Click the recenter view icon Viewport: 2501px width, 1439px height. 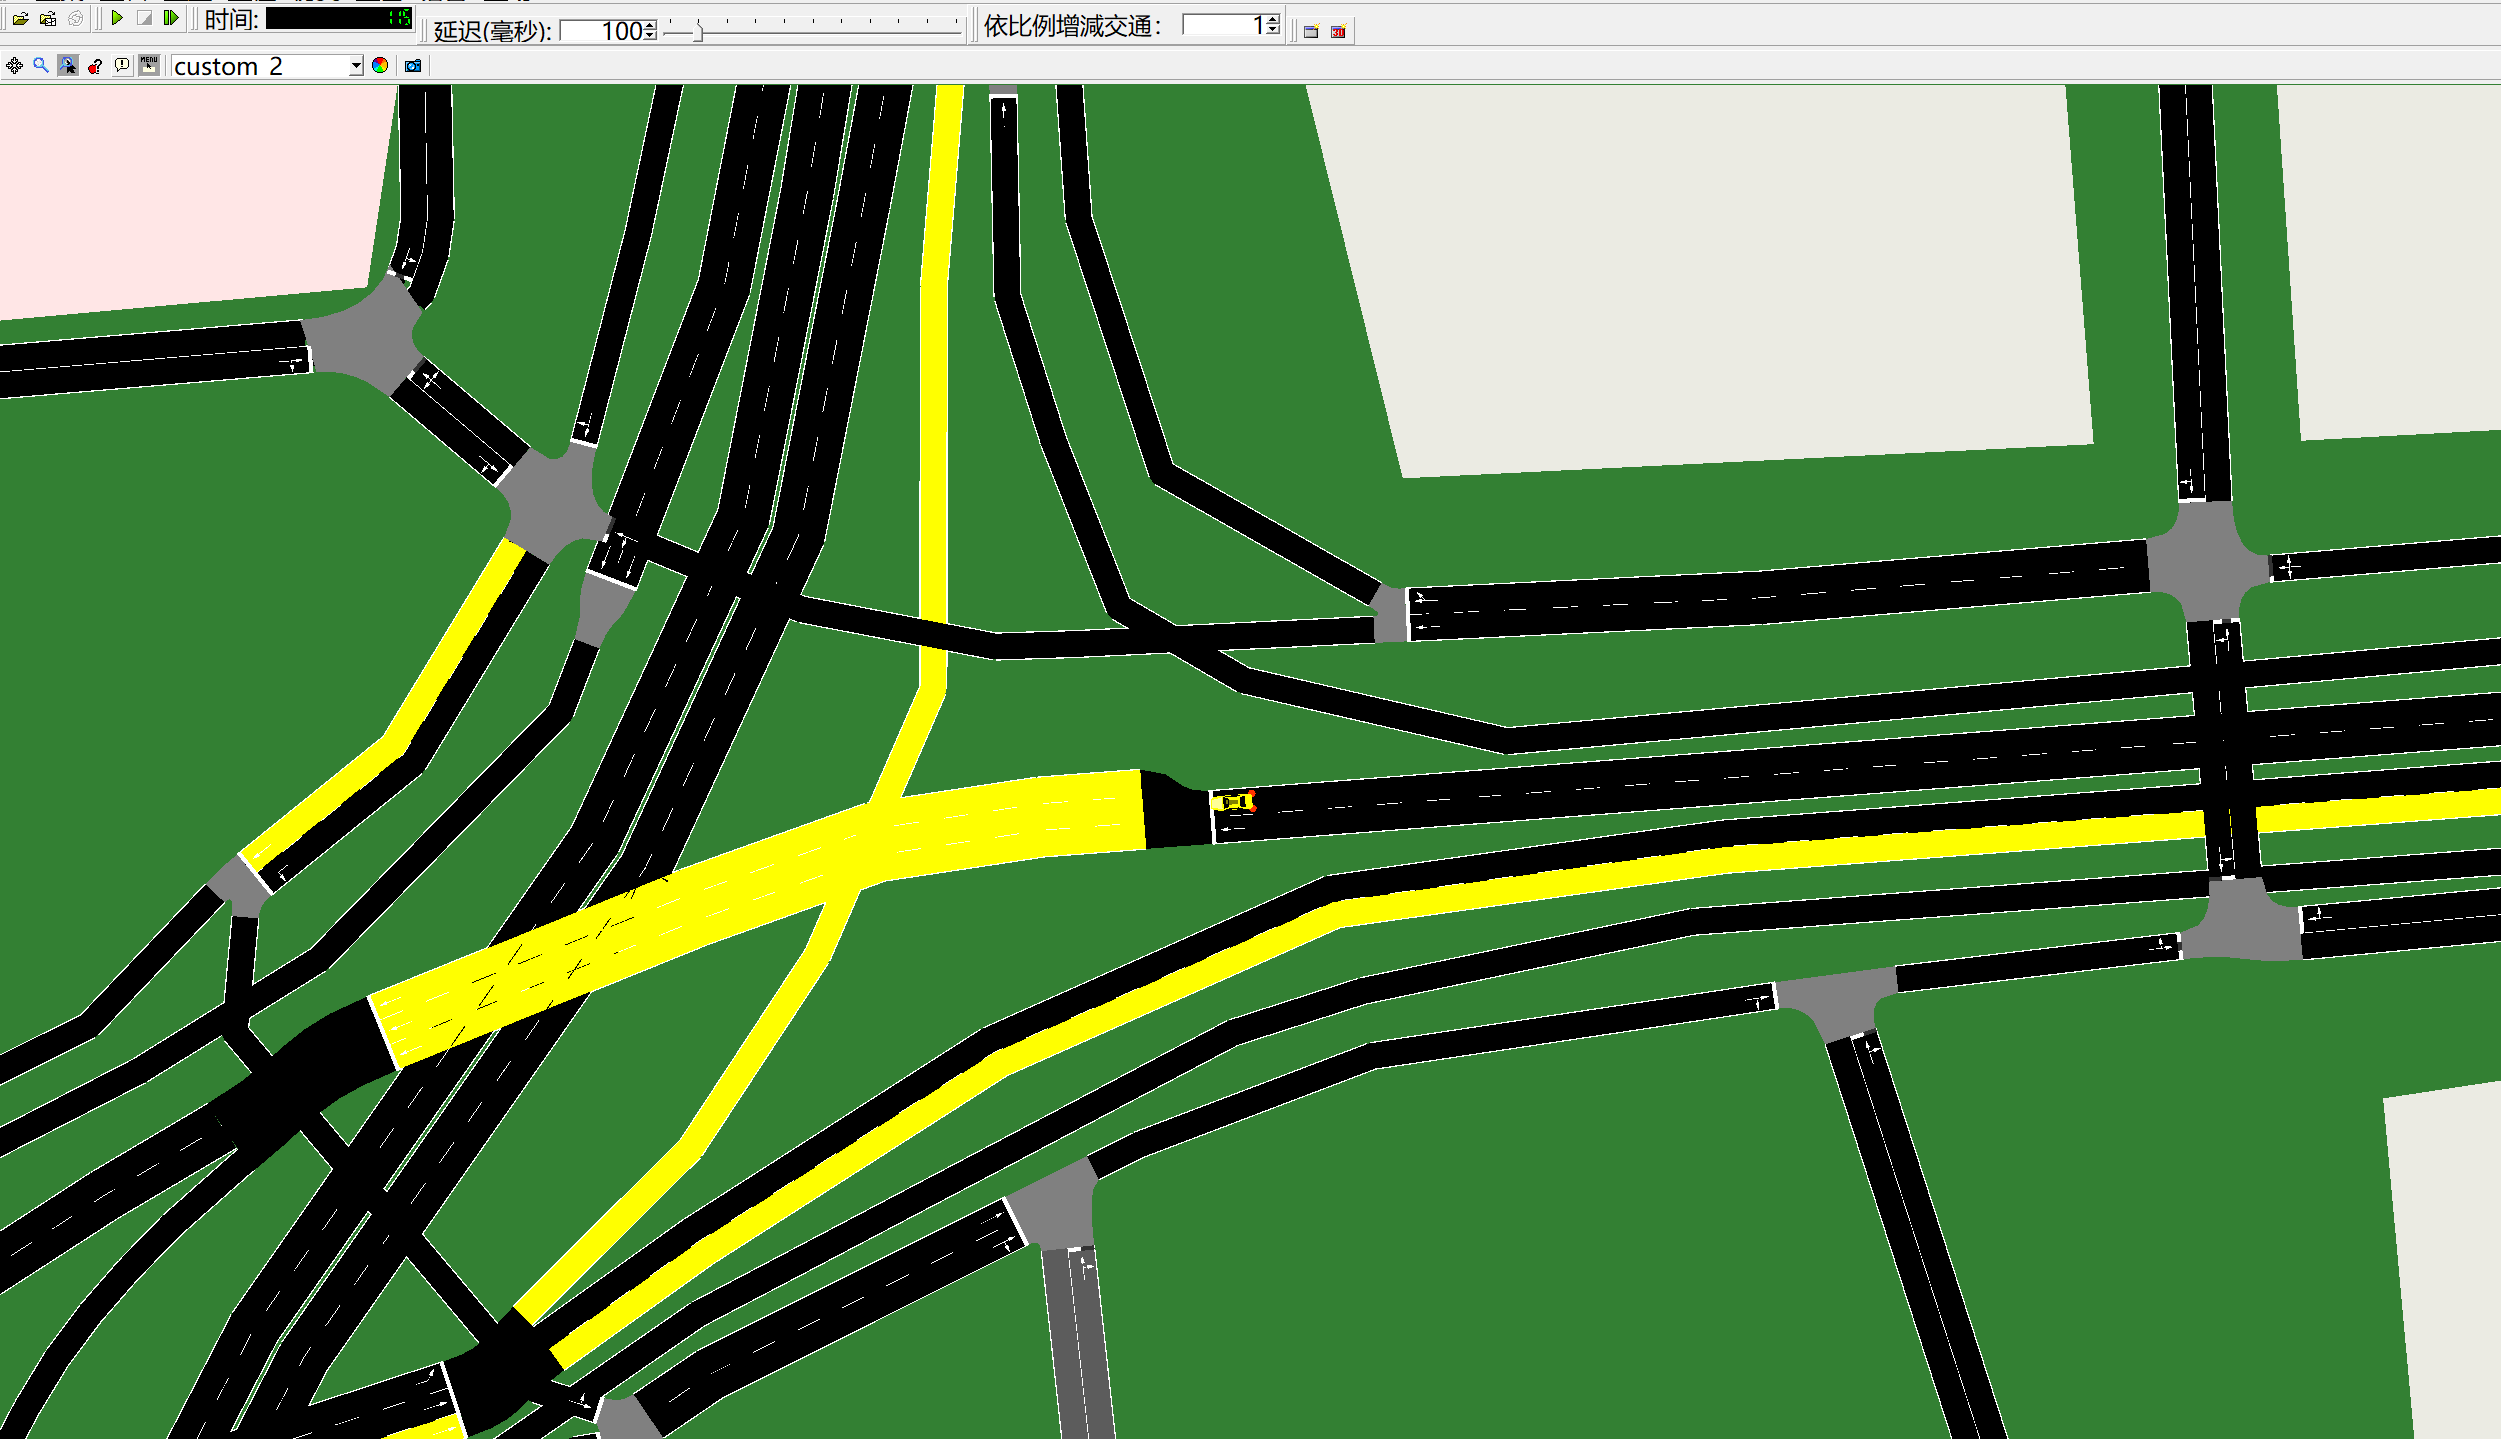pos(14,66)
